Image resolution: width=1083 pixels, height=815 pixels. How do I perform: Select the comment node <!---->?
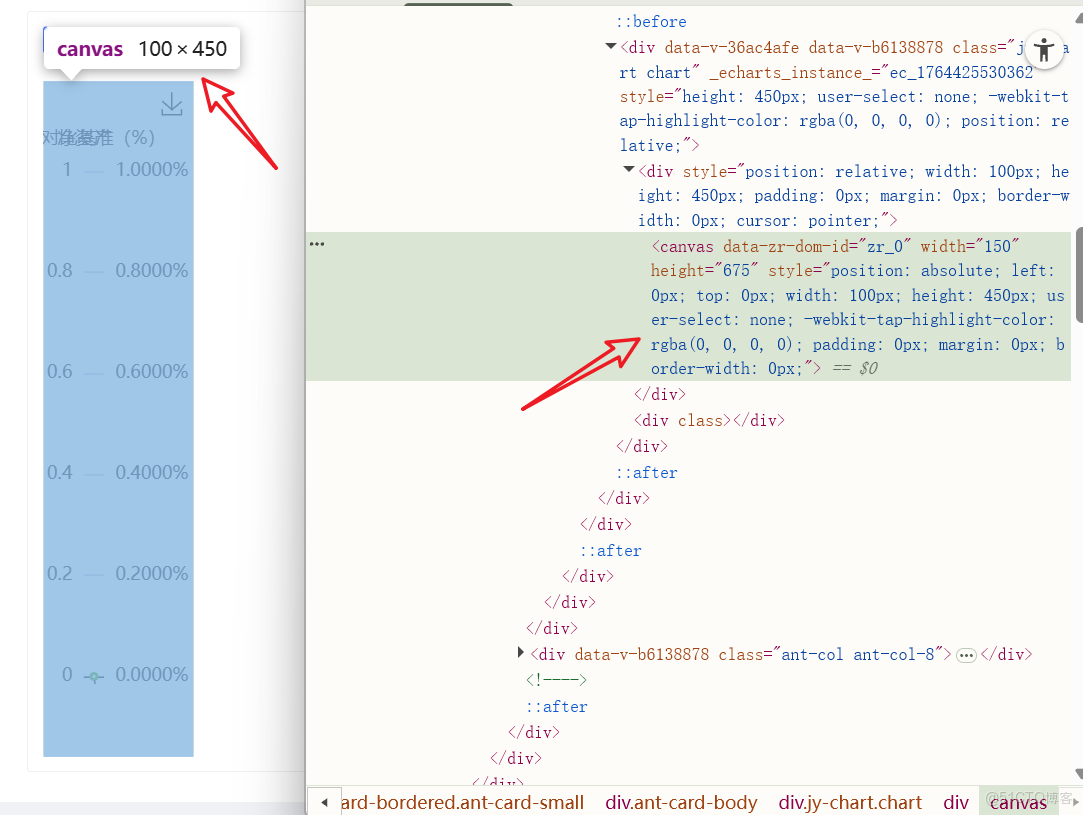(556, 680)
